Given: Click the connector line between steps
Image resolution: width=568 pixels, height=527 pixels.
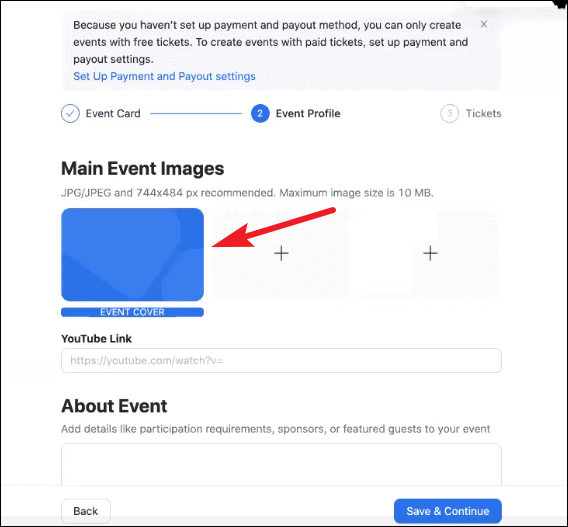Looking at the screenshot, I should coord(196,113).
